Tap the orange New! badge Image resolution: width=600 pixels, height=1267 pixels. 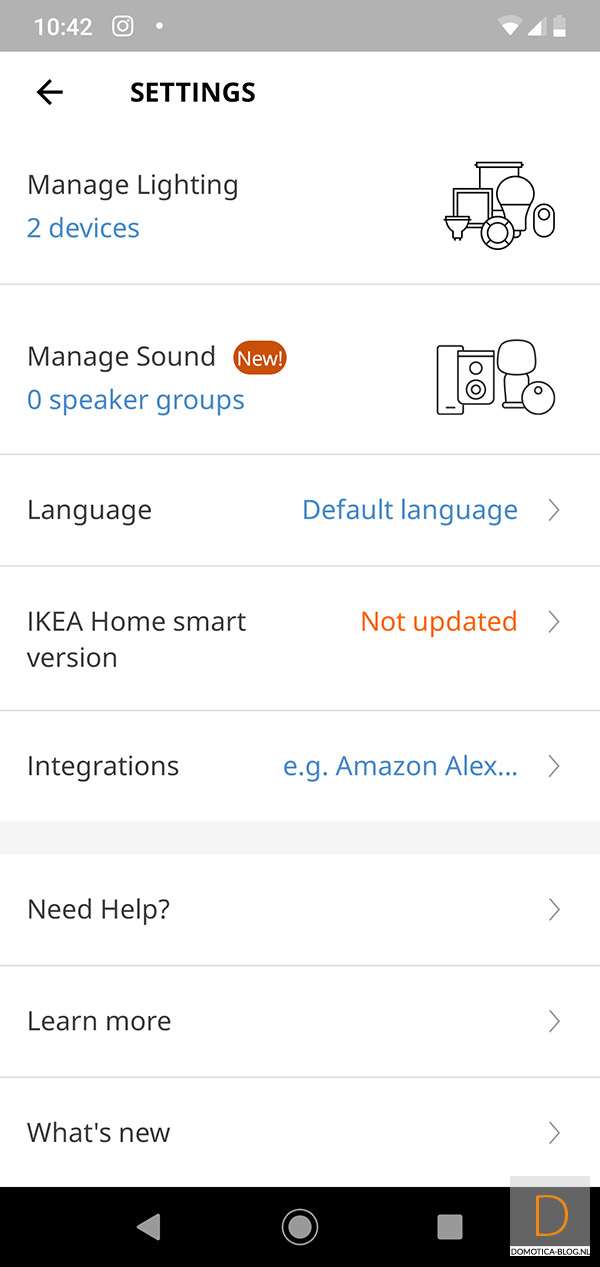[260, 357]
